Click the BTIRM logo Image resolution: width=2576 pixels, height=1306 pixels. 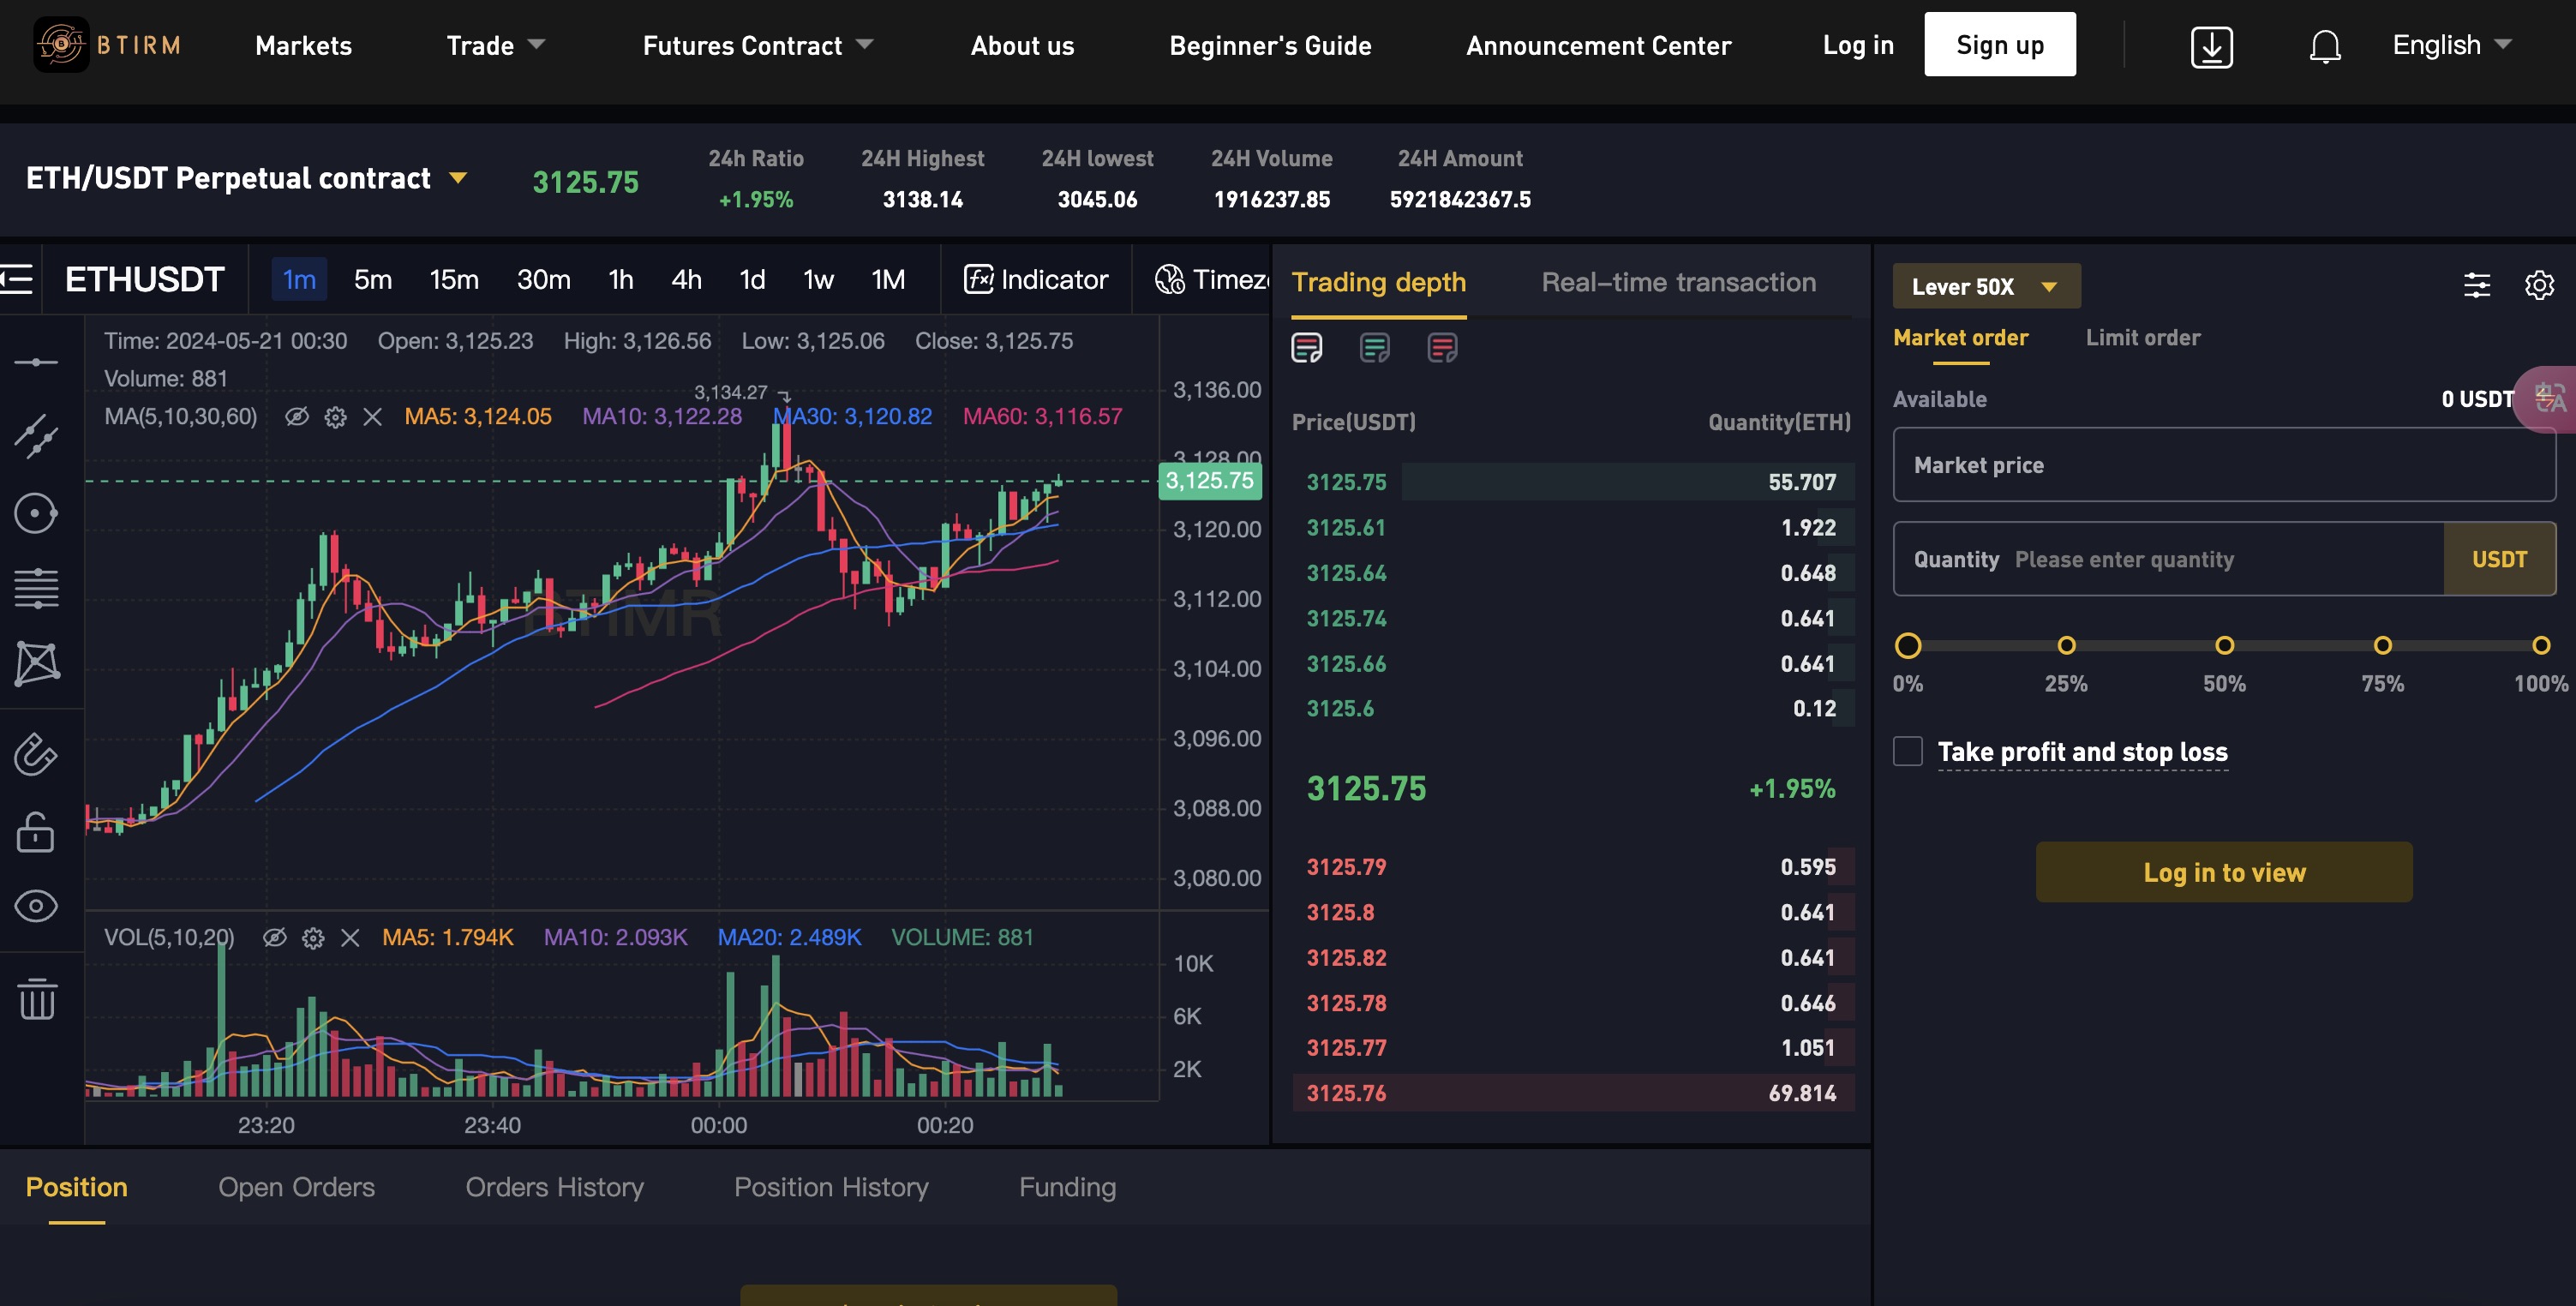(x=108, y=45)
